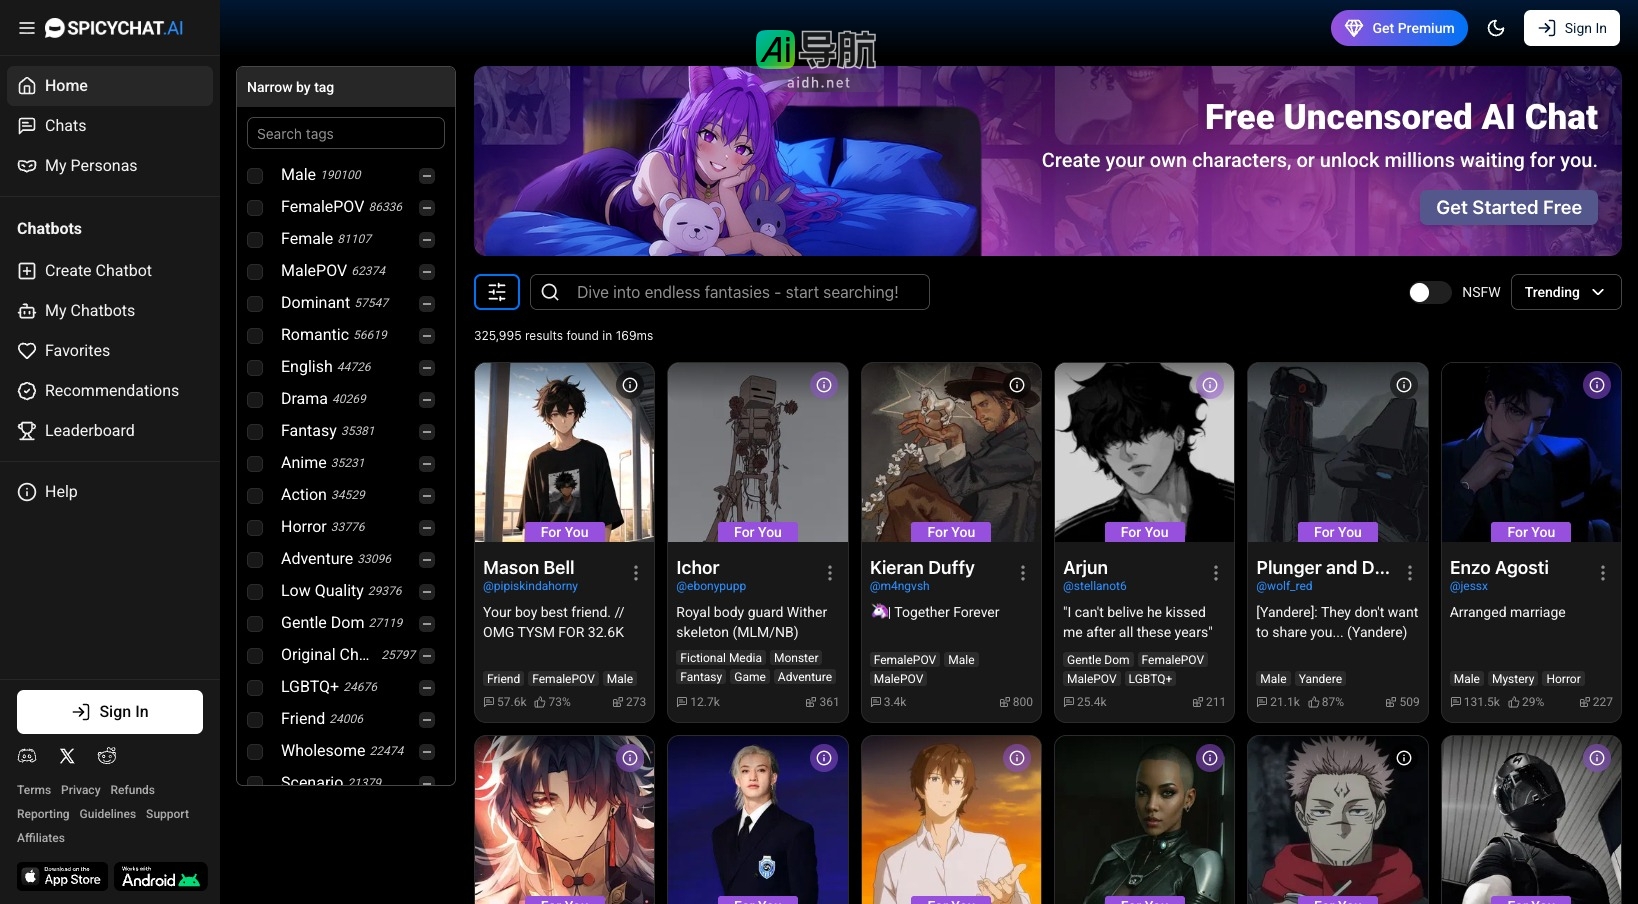Image resolution: width=1638 pixels, height=904 pixels.
Task: Open the Reddit icon link
Action: coord(107,756)
